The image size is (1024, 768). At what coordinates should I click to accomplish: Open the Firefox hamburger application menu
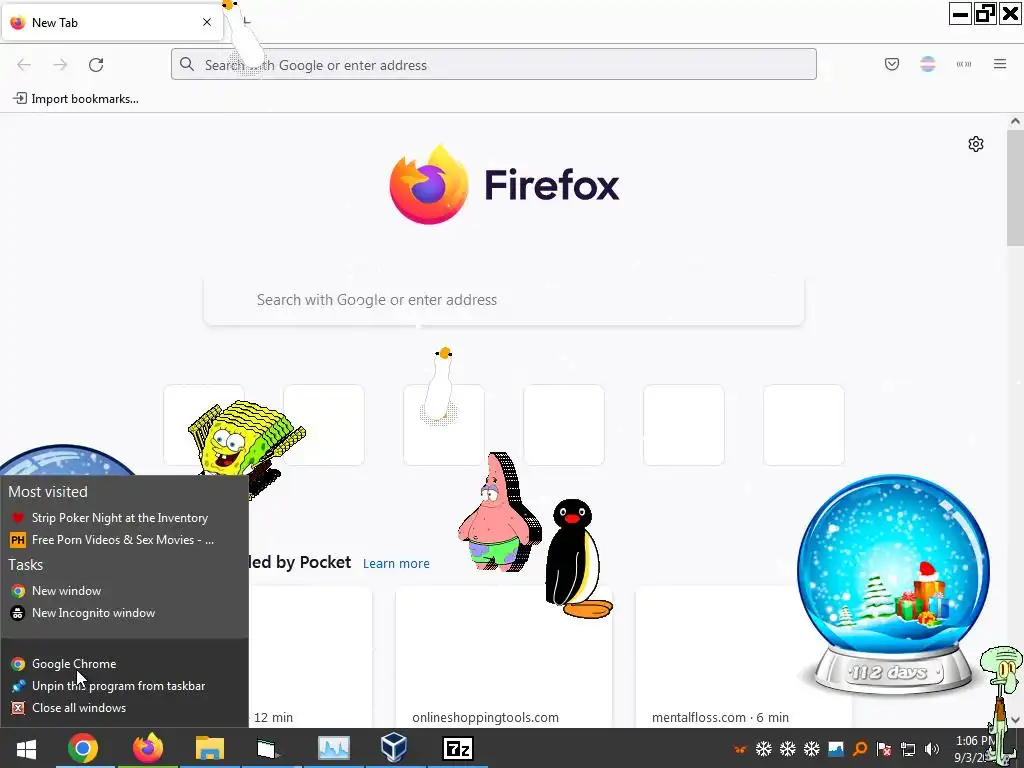pyautogui.click(x=1000, y=64)
